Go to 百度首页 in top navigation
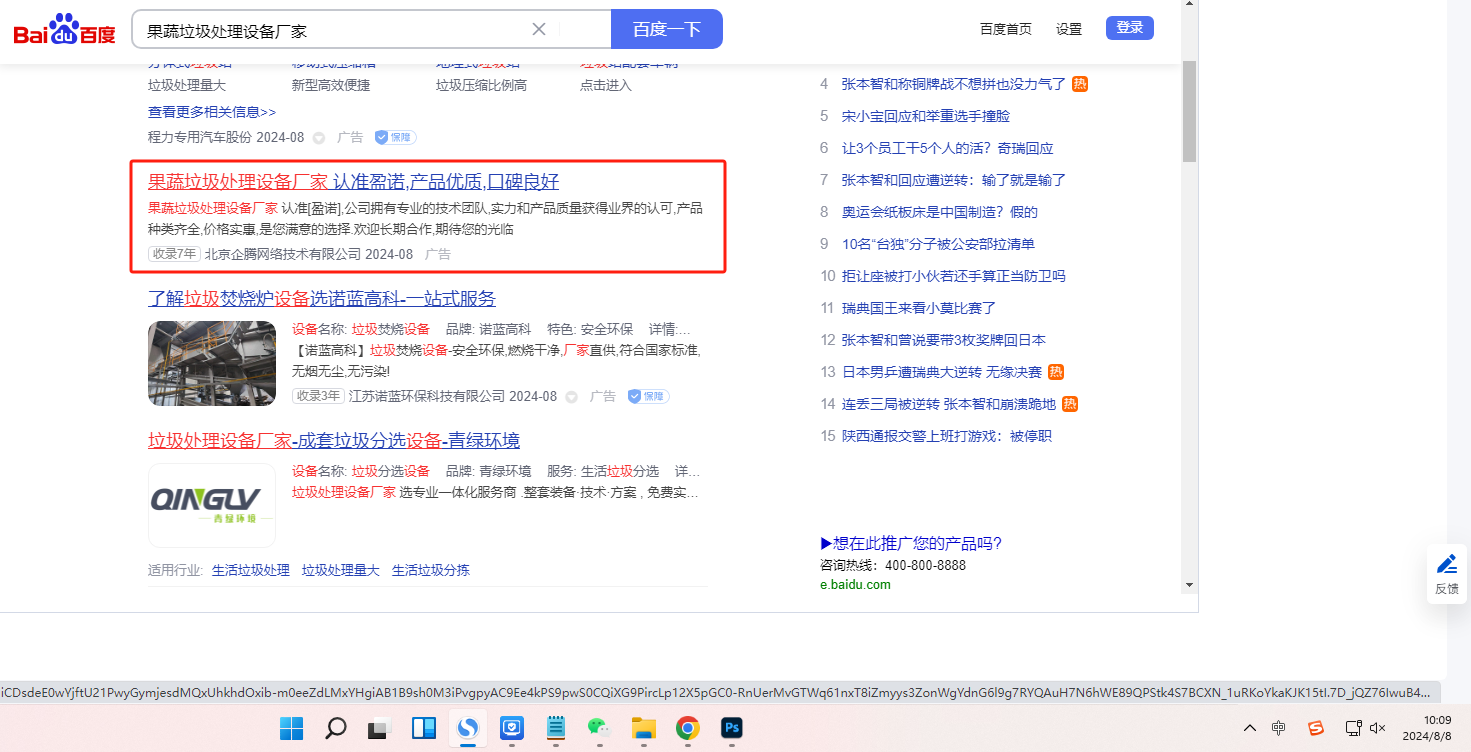1471x752 pixels. point(1005,29)
